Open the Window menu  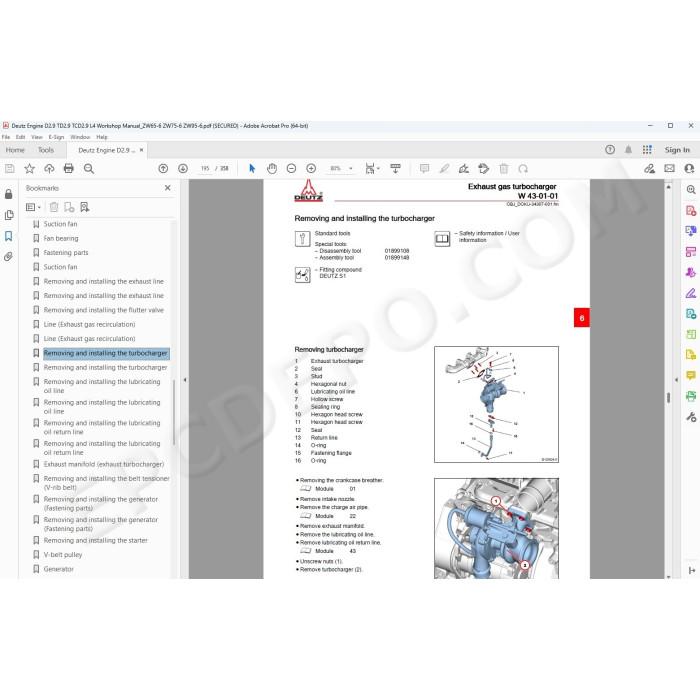point(80,137)
